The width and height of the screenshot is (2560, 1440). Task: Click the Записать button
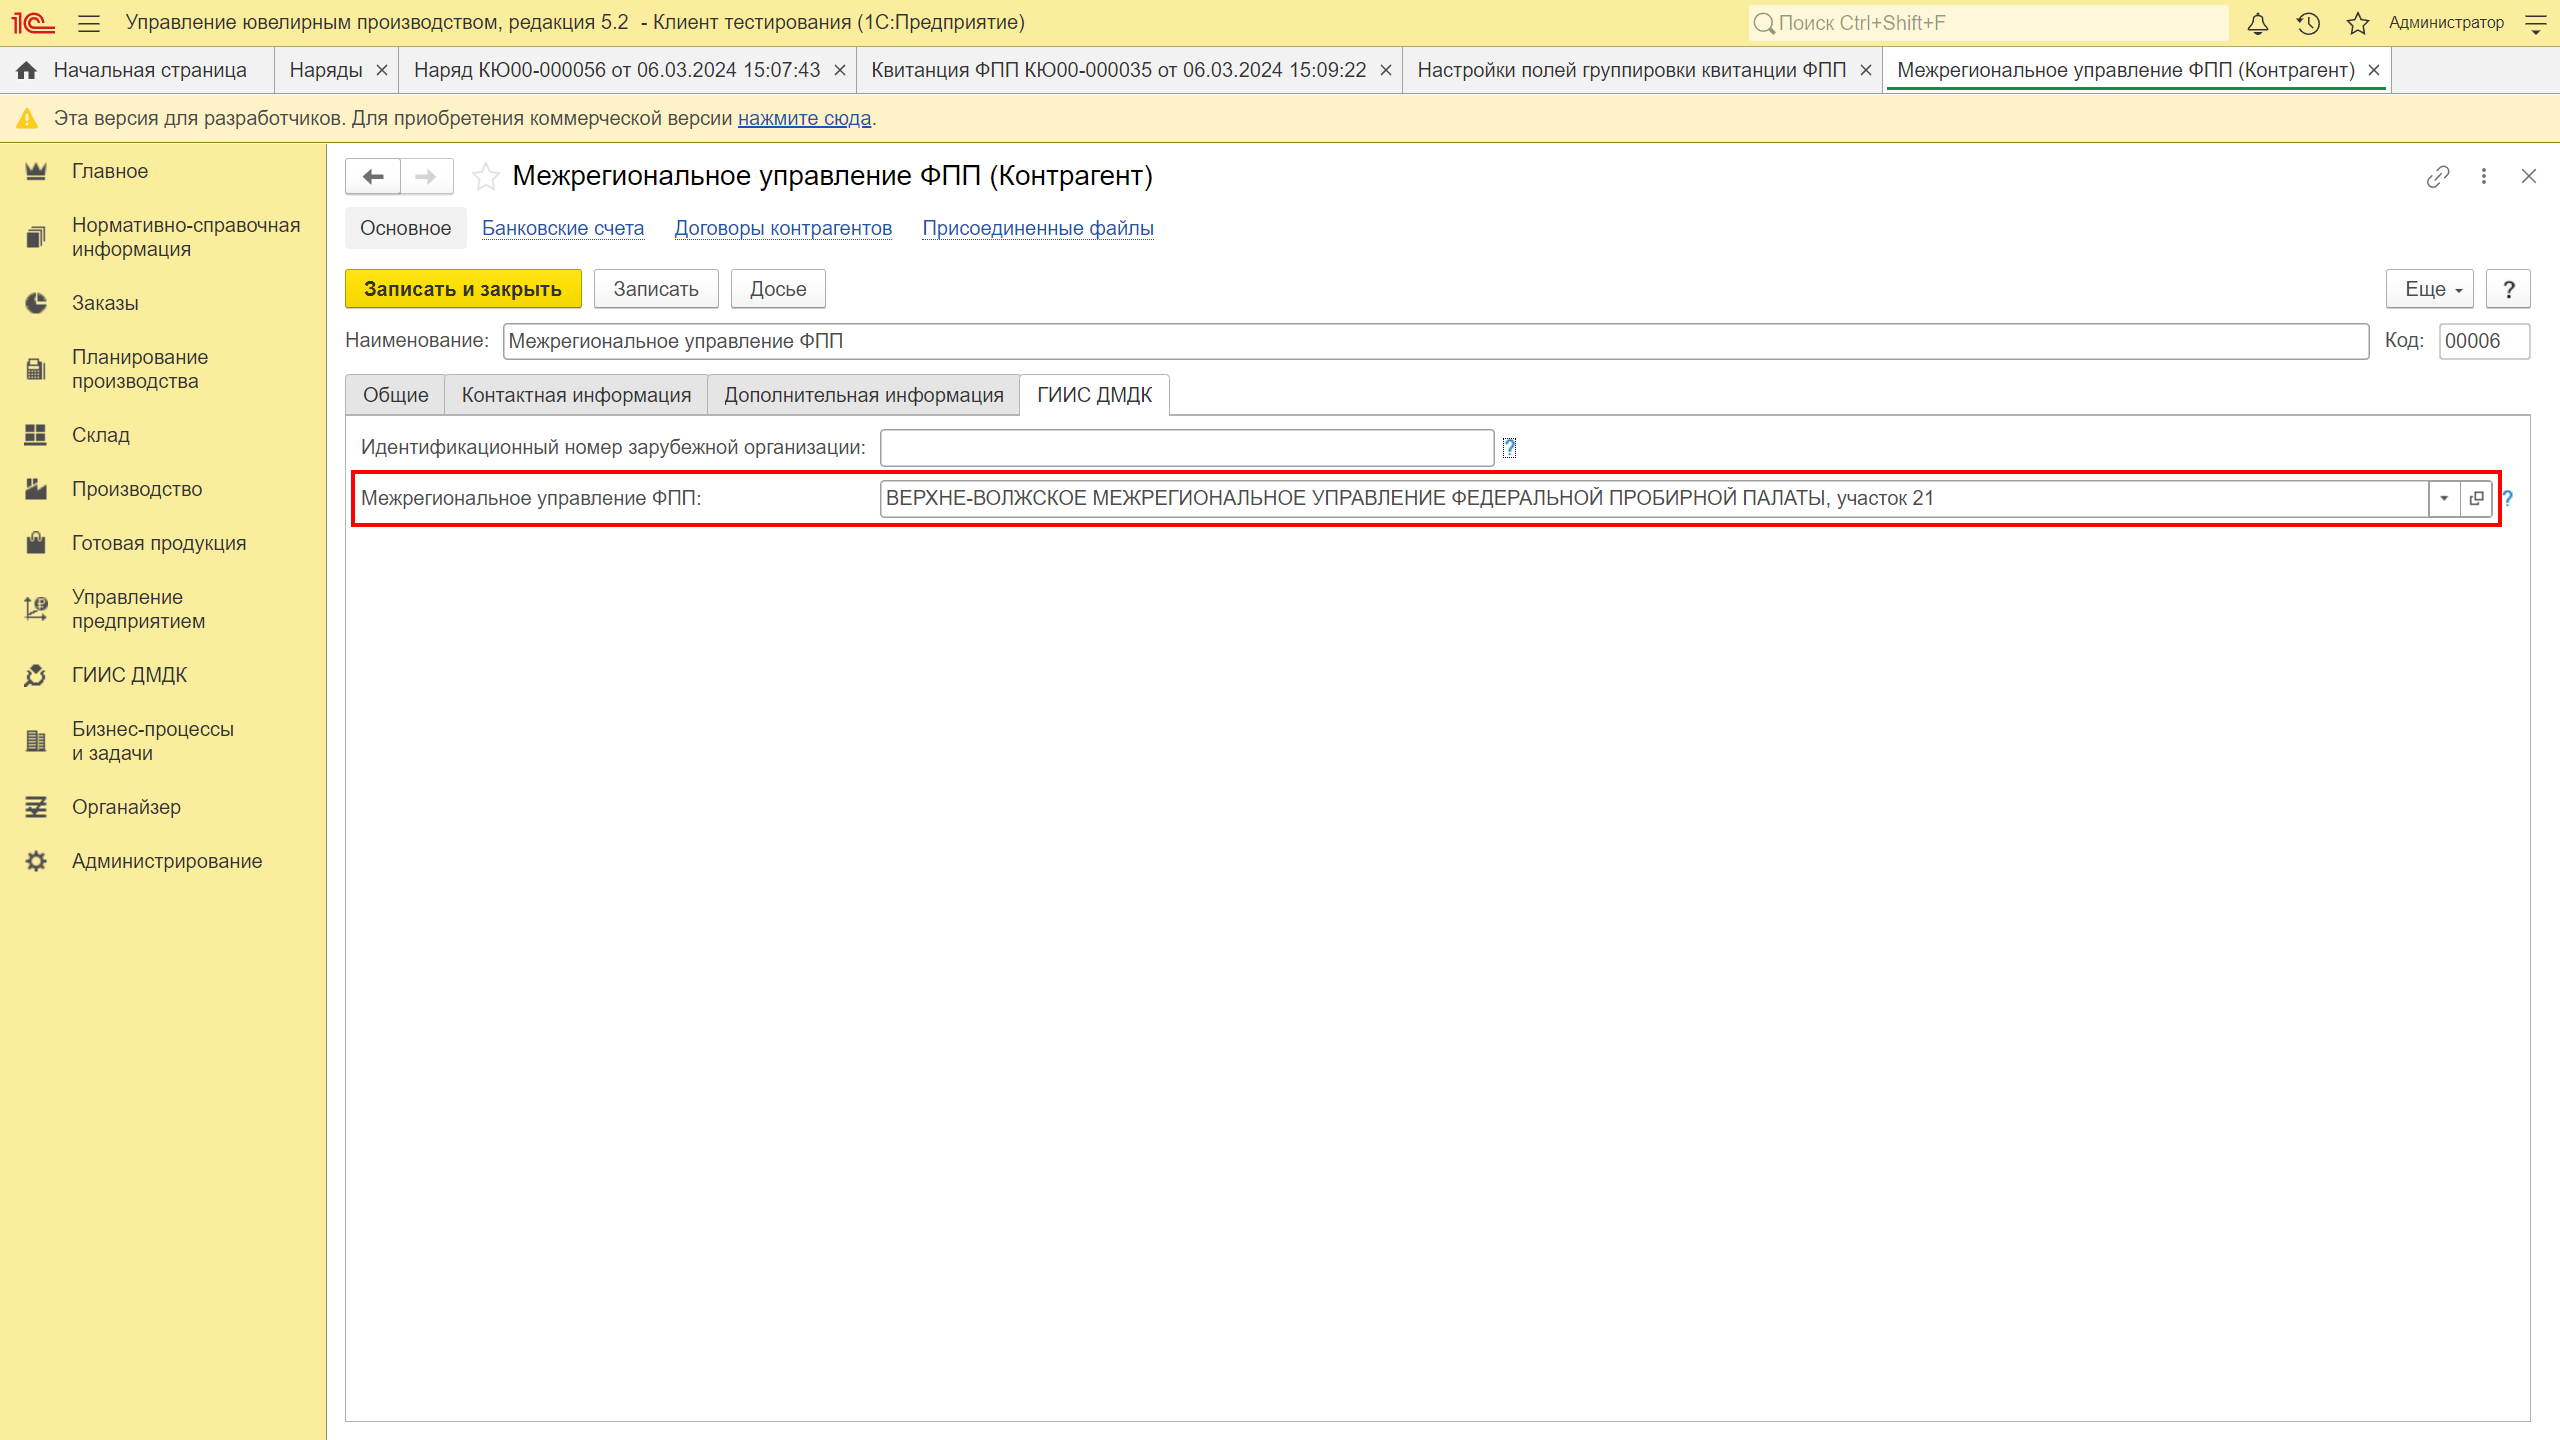point(656,289)
